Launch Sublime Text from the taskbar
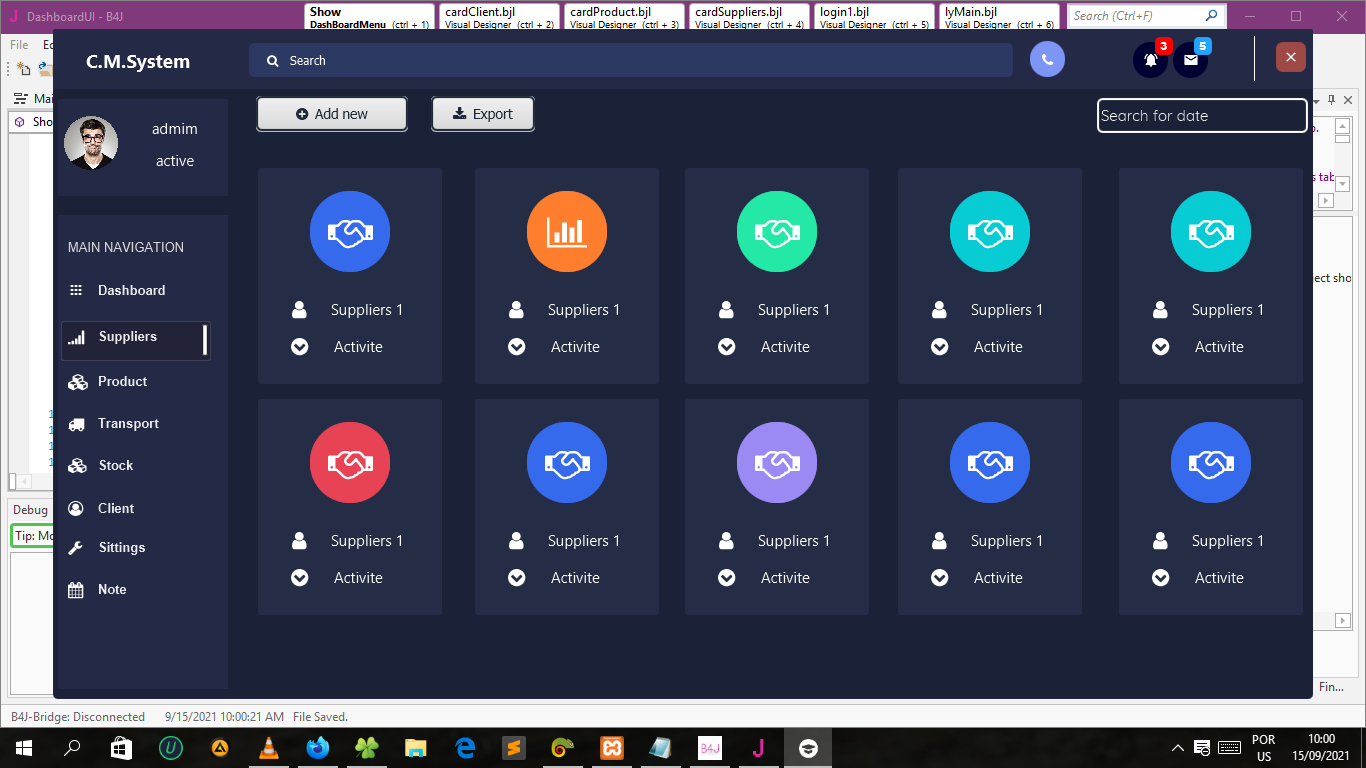Image resolution: width=1366 pixels, height=768 pixels. (514, 748)
